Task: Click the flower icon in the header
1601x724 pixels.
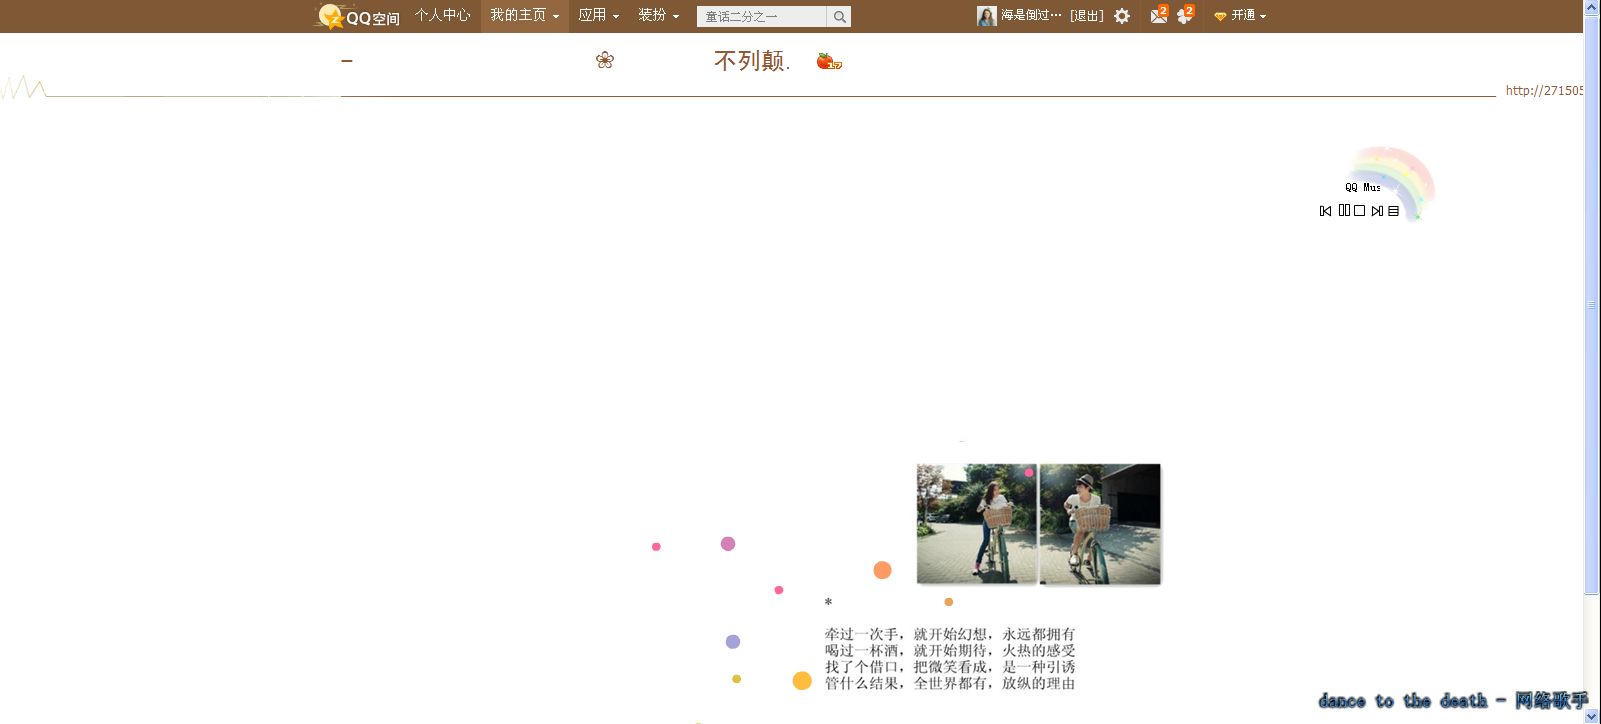Action: [x=605, y=60]
